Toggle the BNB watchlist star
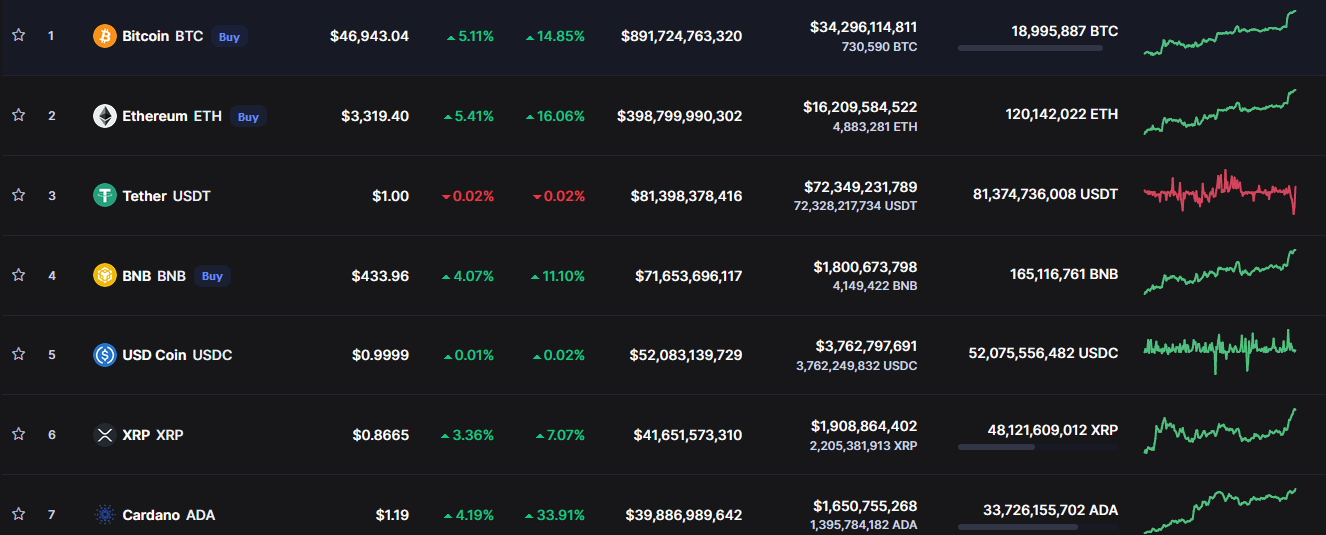This screenshot has height=535, width=1326. click(18, 275)
